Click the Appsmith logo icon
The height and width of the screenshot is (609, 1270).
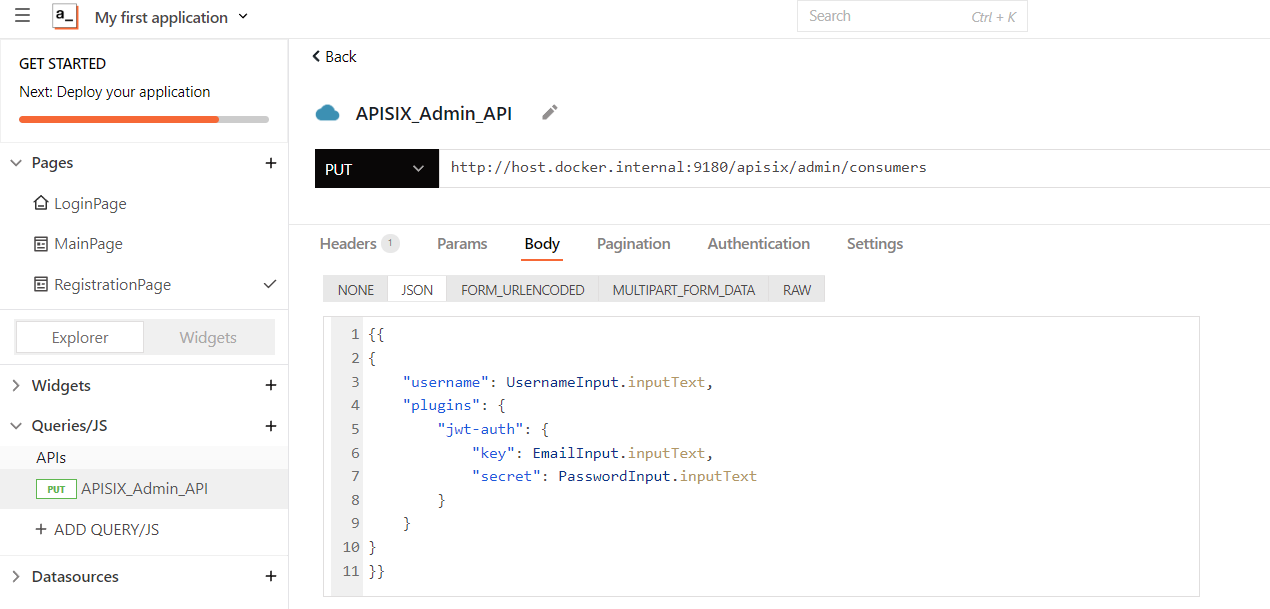[x=63, y=16]
